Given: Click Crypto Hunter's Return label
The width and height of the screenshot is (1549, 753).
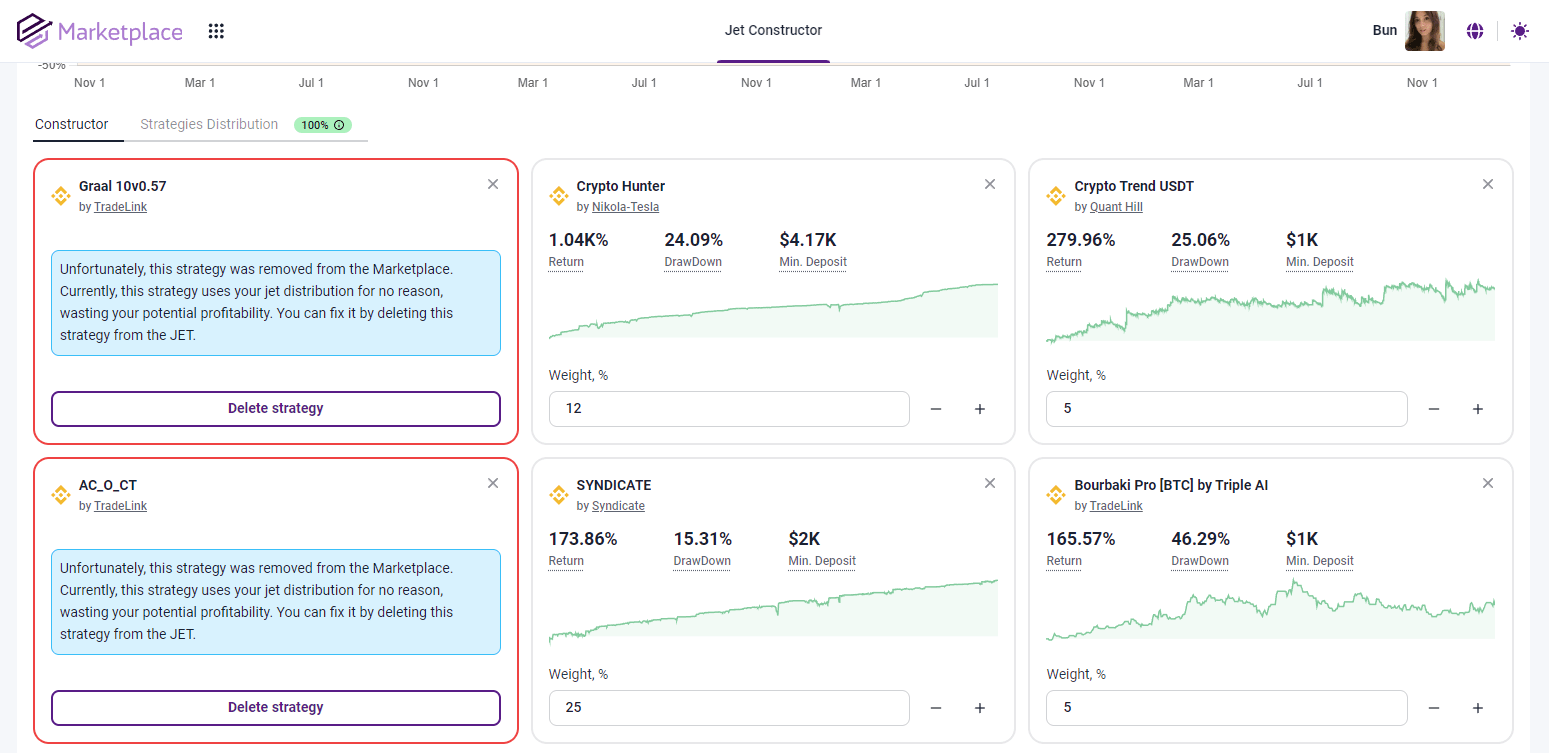Looking at the screenshot, I should (x=566, y=262).
